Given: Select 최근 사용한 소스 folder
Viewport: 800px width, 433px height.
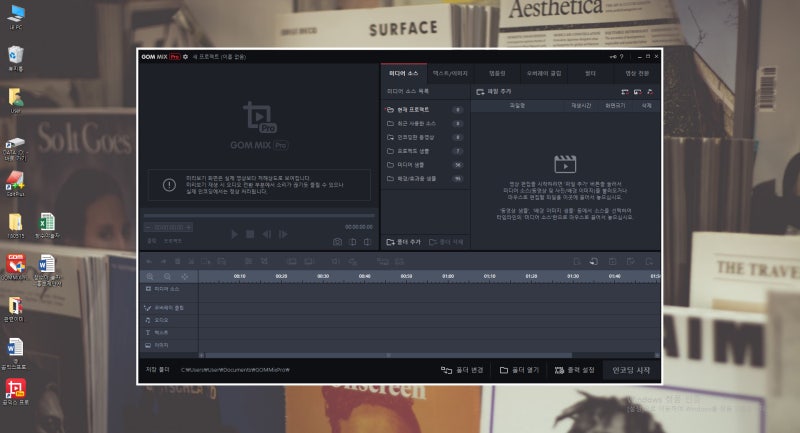Looking at the screenshot, I should click(x=425, y=123).
